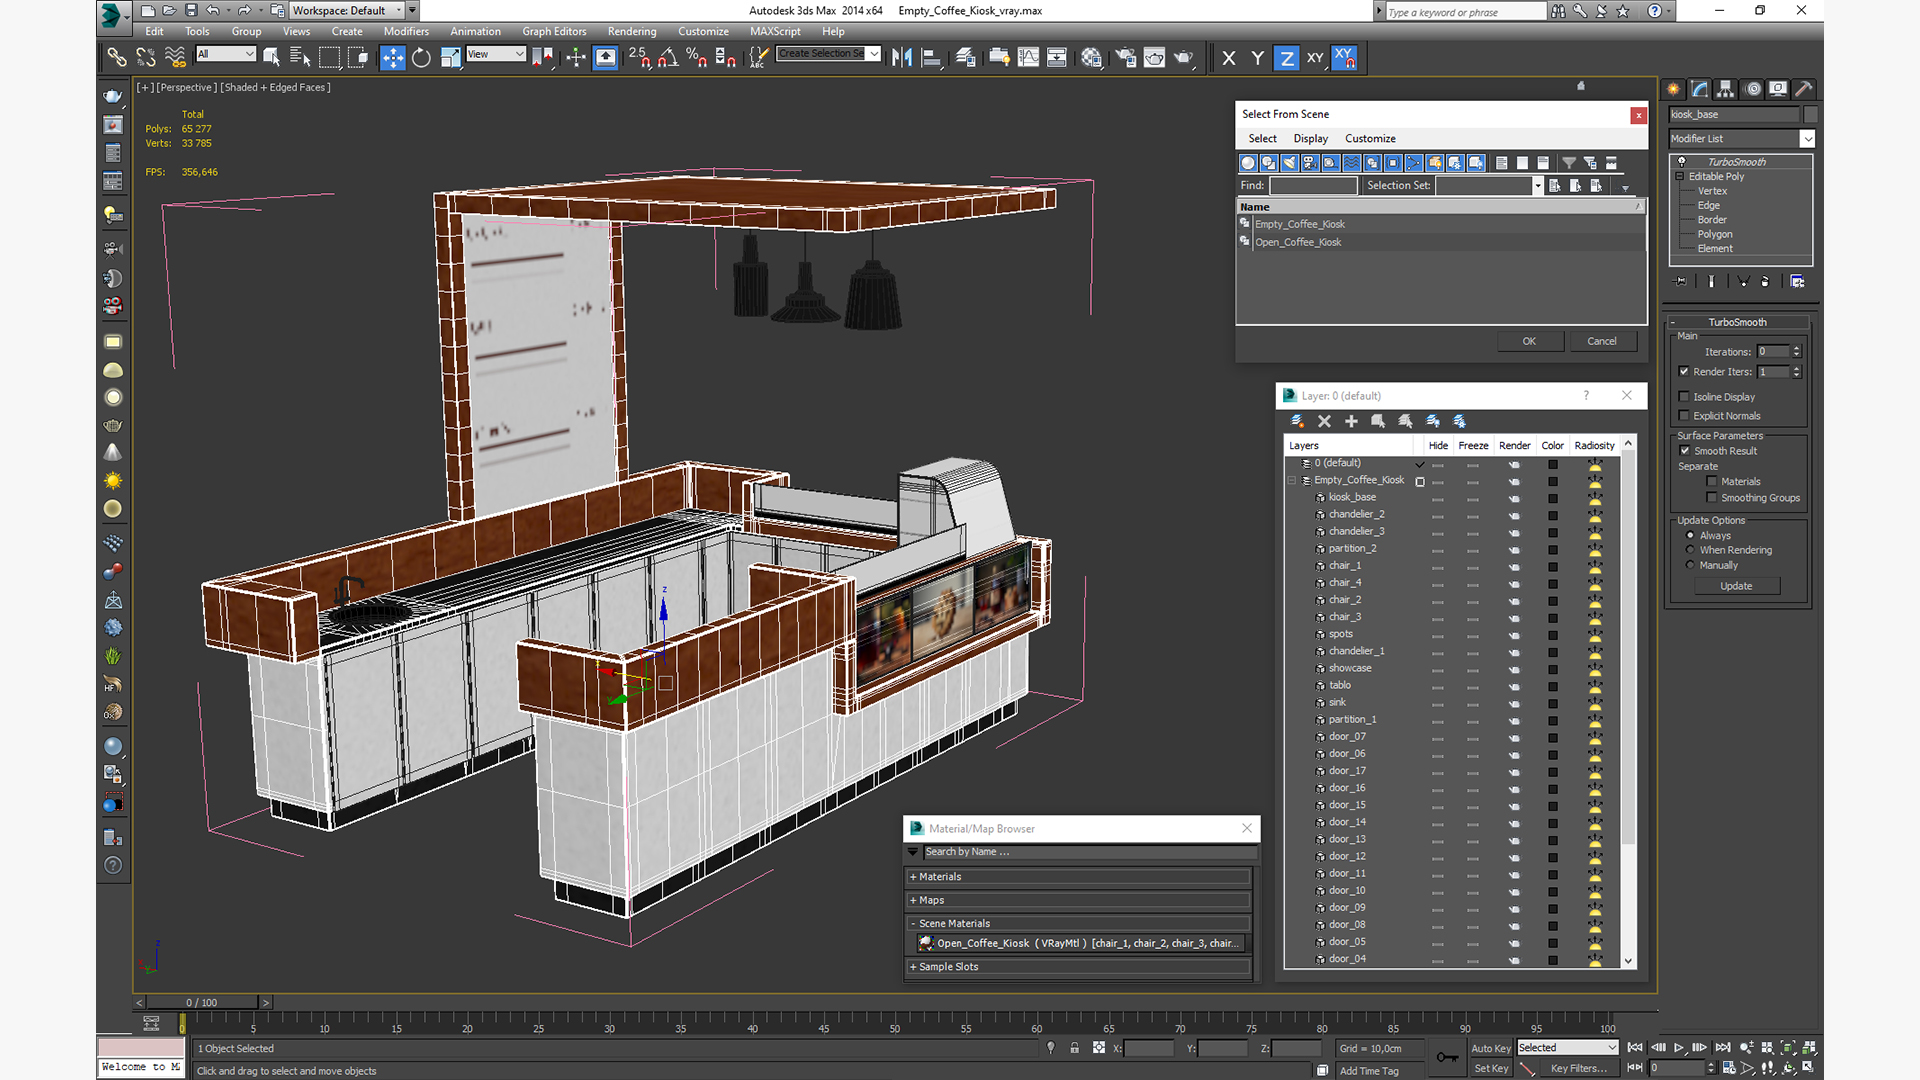Click the Find field in Select From Scene
The image size is (1920, 1080).
(1313, 186)
